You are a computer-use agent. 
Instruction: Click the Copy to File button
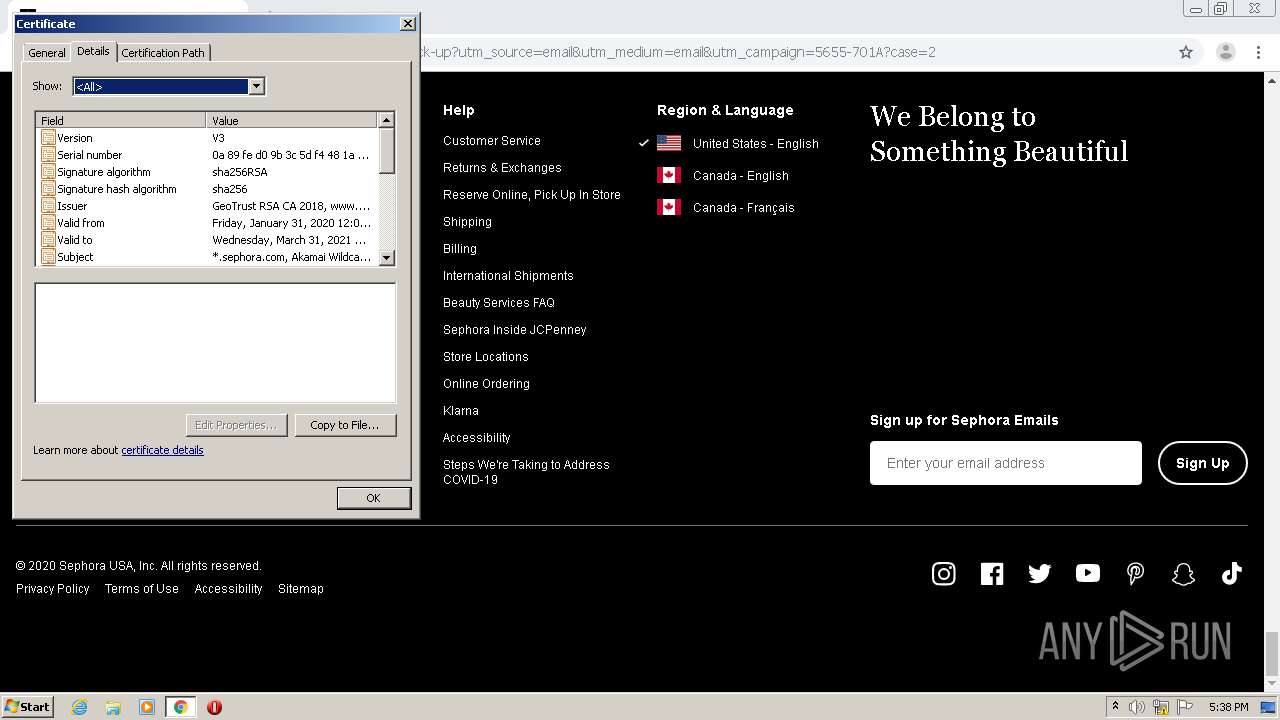(x=344, y=425)
